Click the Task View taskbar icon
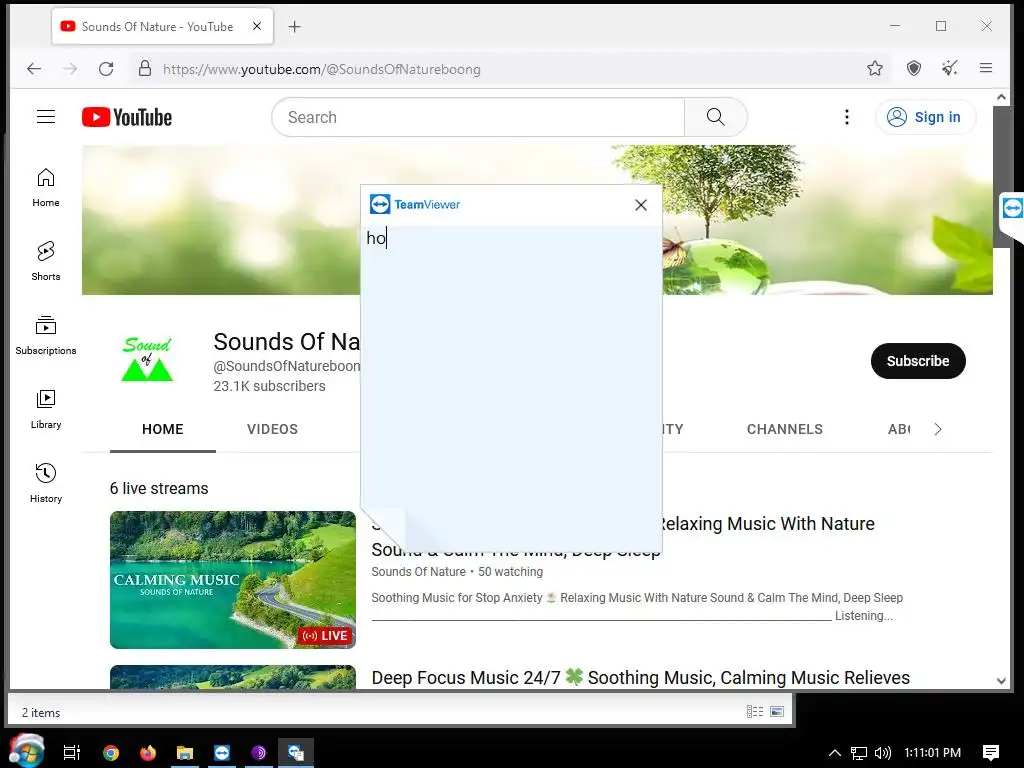 [x=72, y=753]
